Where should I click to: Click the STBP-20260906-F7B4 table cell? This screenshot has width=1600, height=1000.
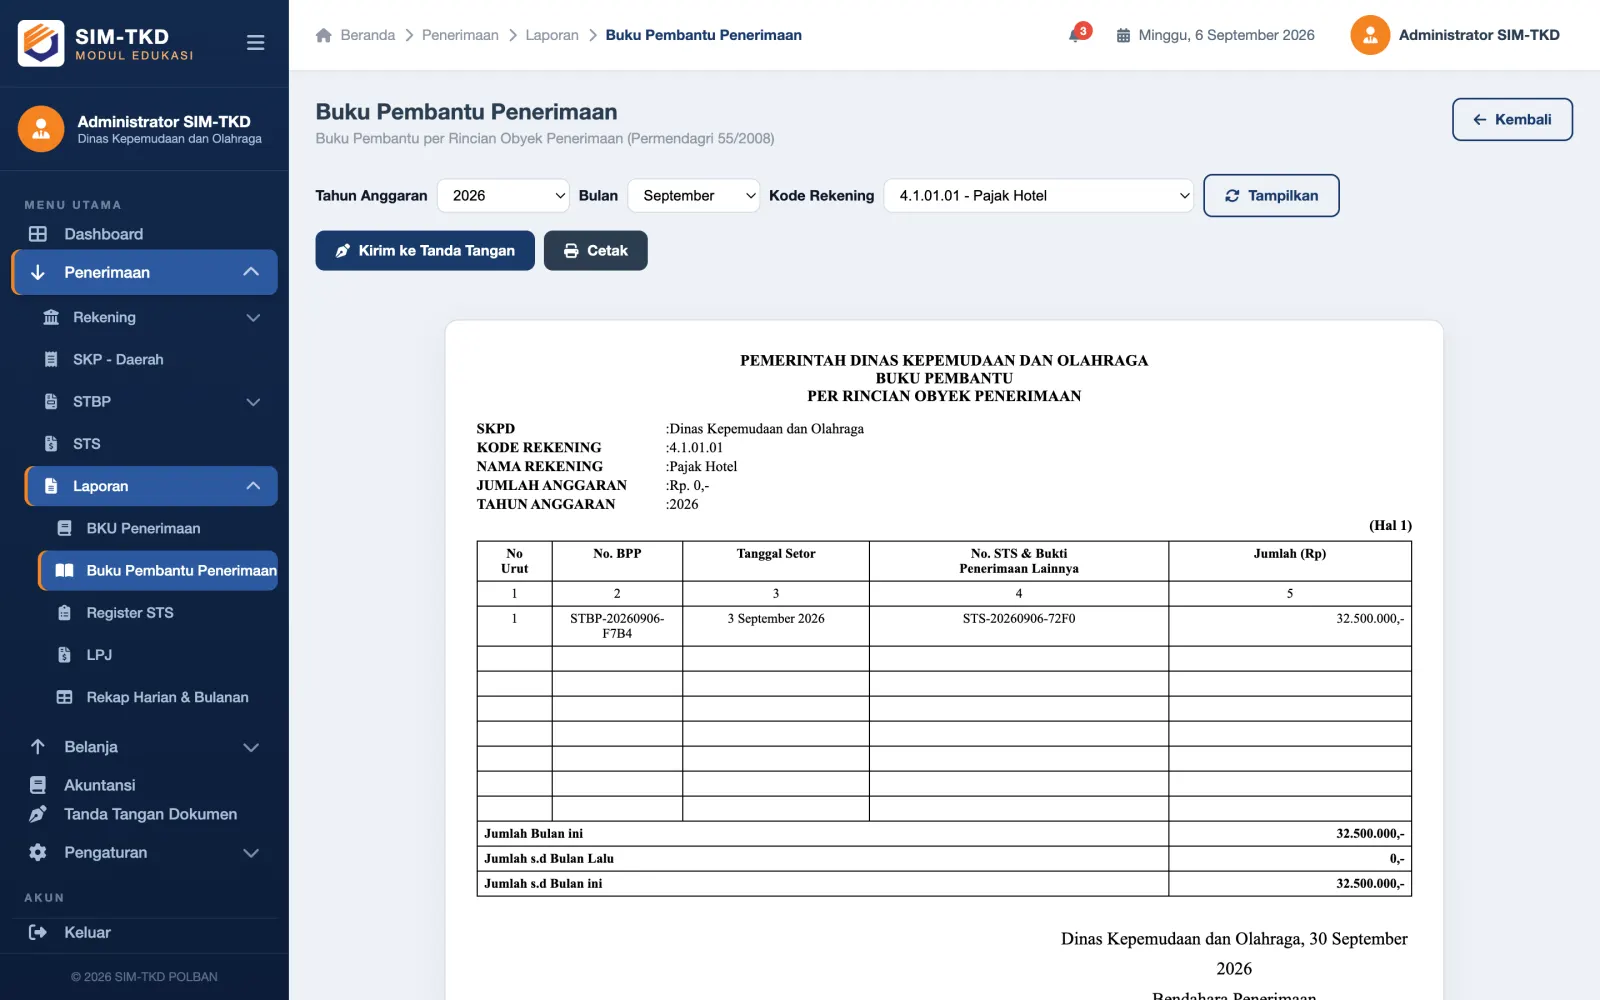tap(617, 626)
